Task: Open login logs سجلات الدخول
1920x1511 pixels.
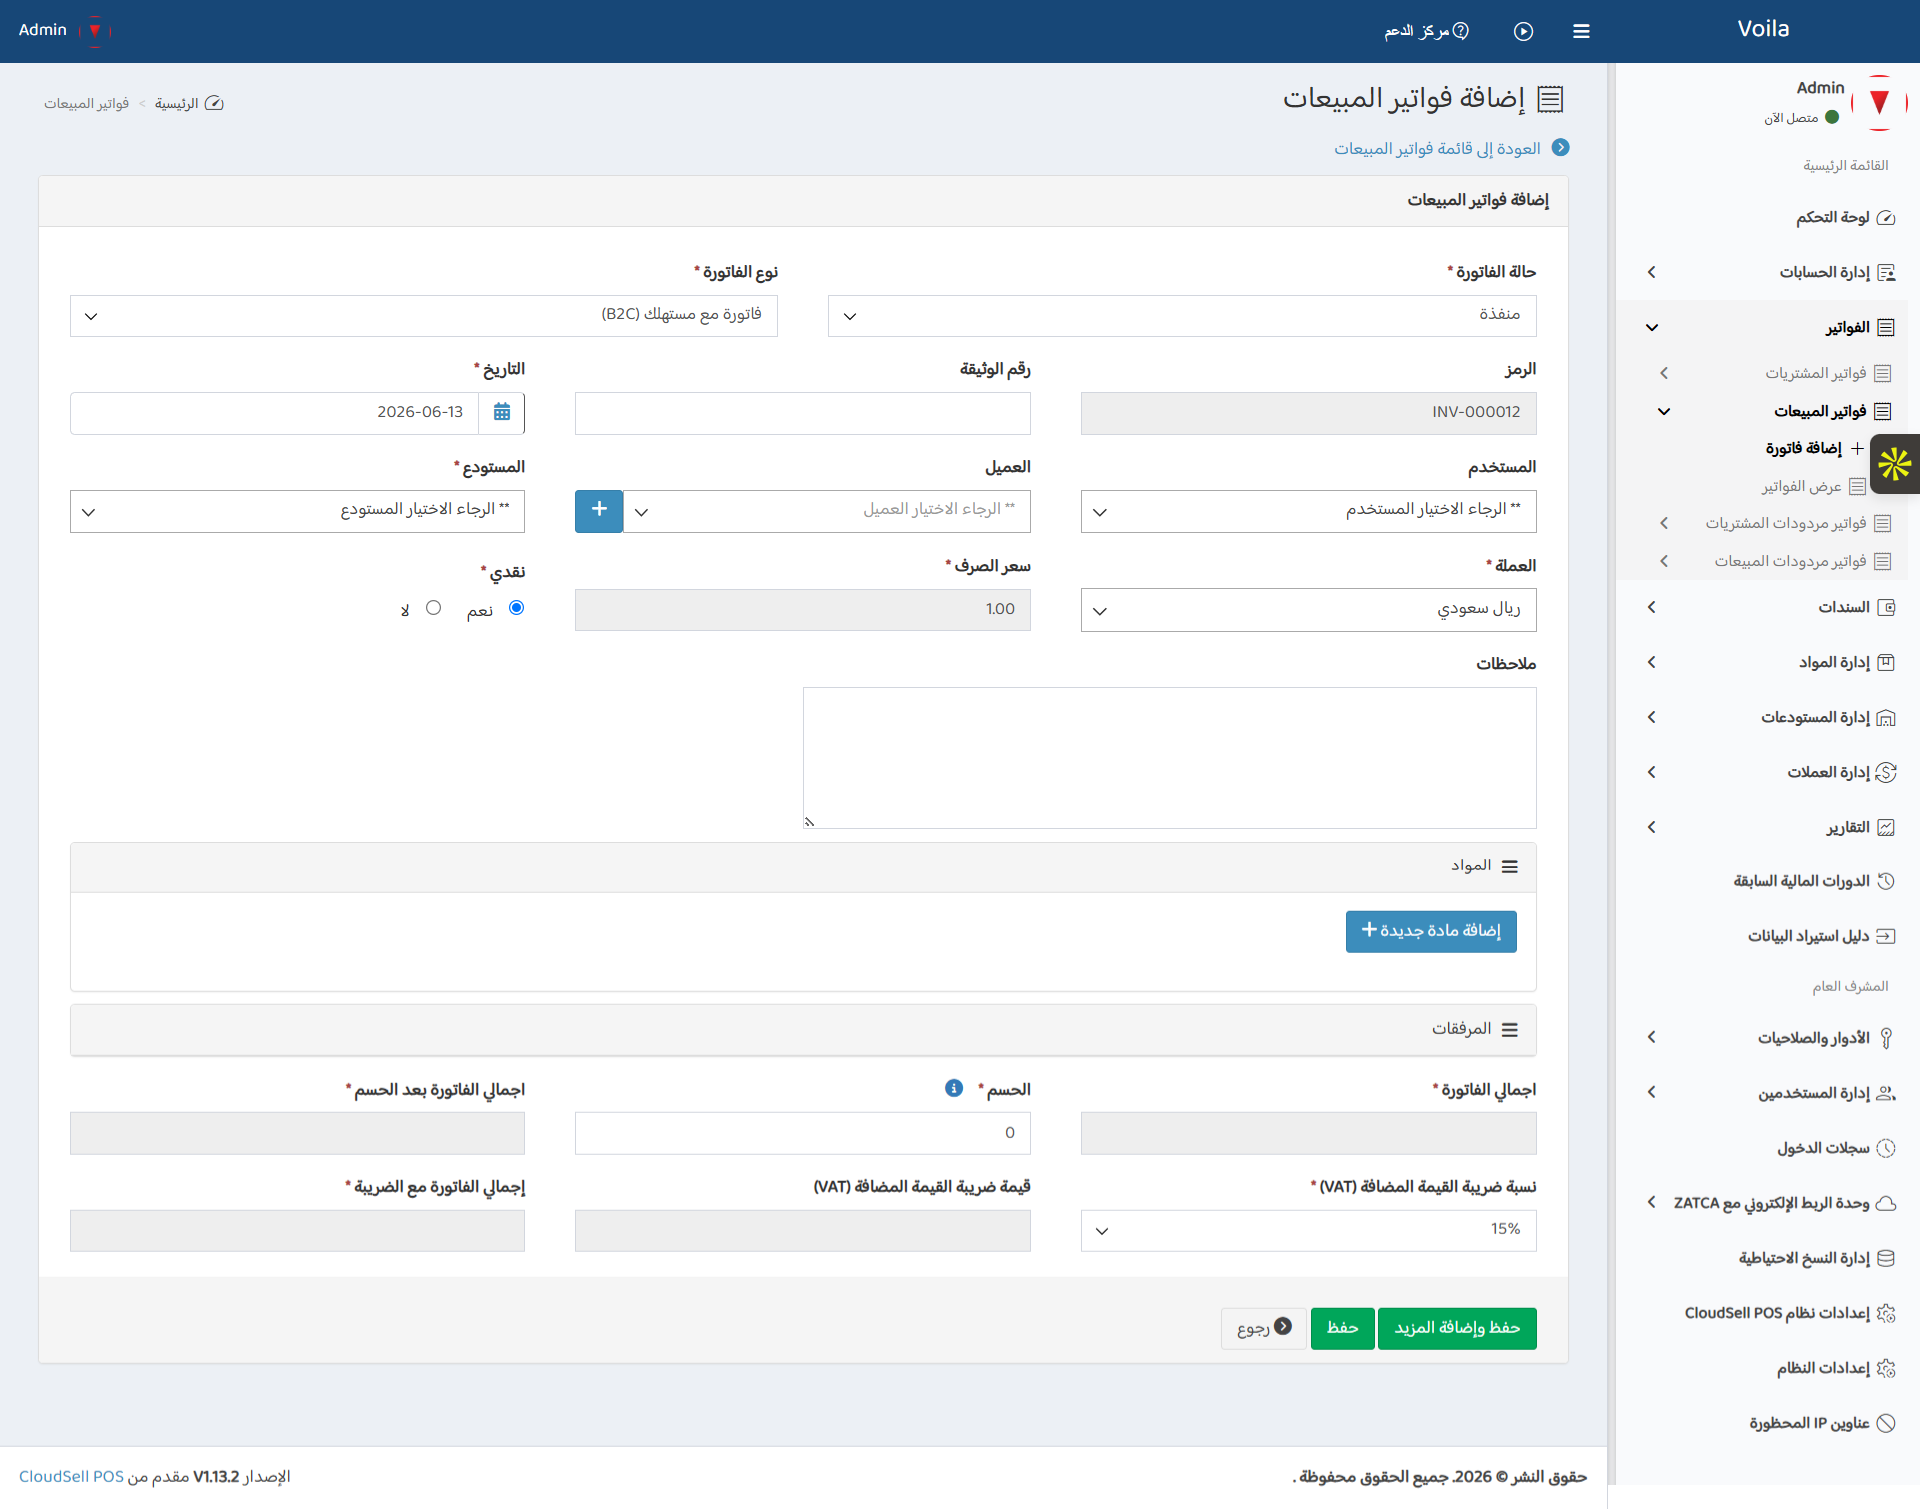Action: click(1835, 1148)
